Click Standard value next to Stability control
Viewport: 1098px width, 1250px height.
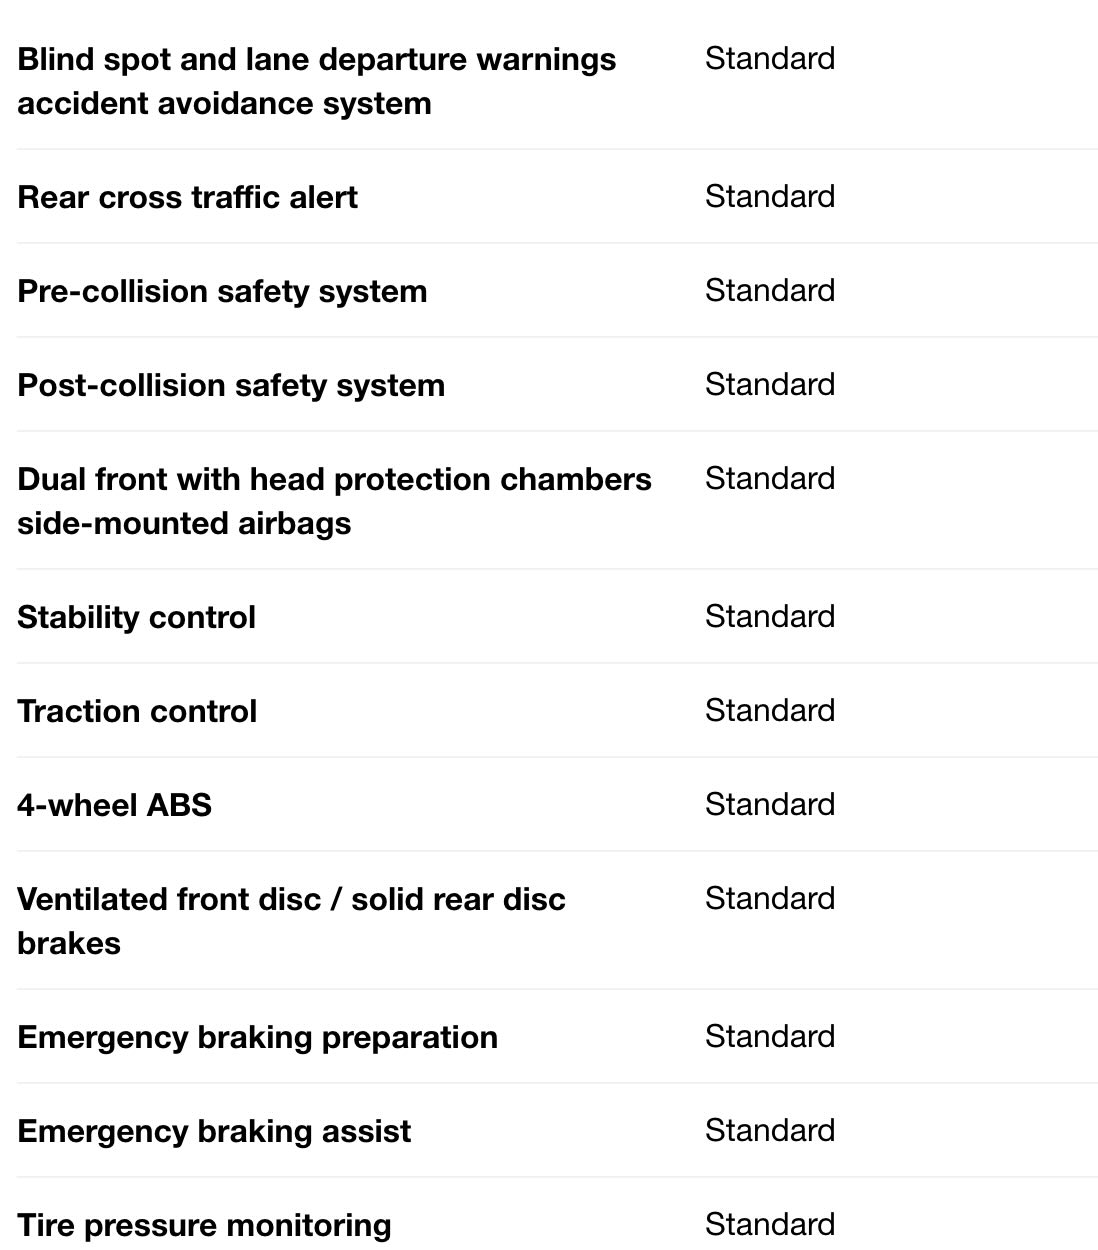click(x=769, y=616)
